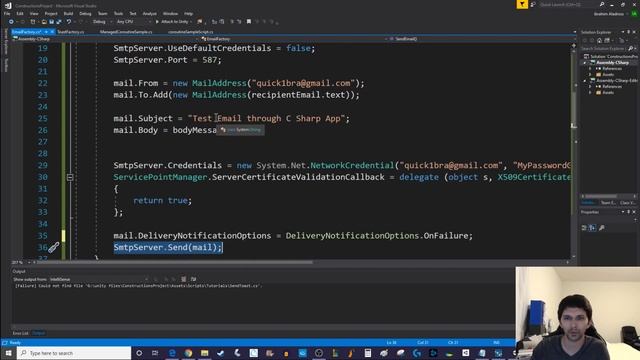Open the Debug menu
640x360 pixels.
pos(85,13)
